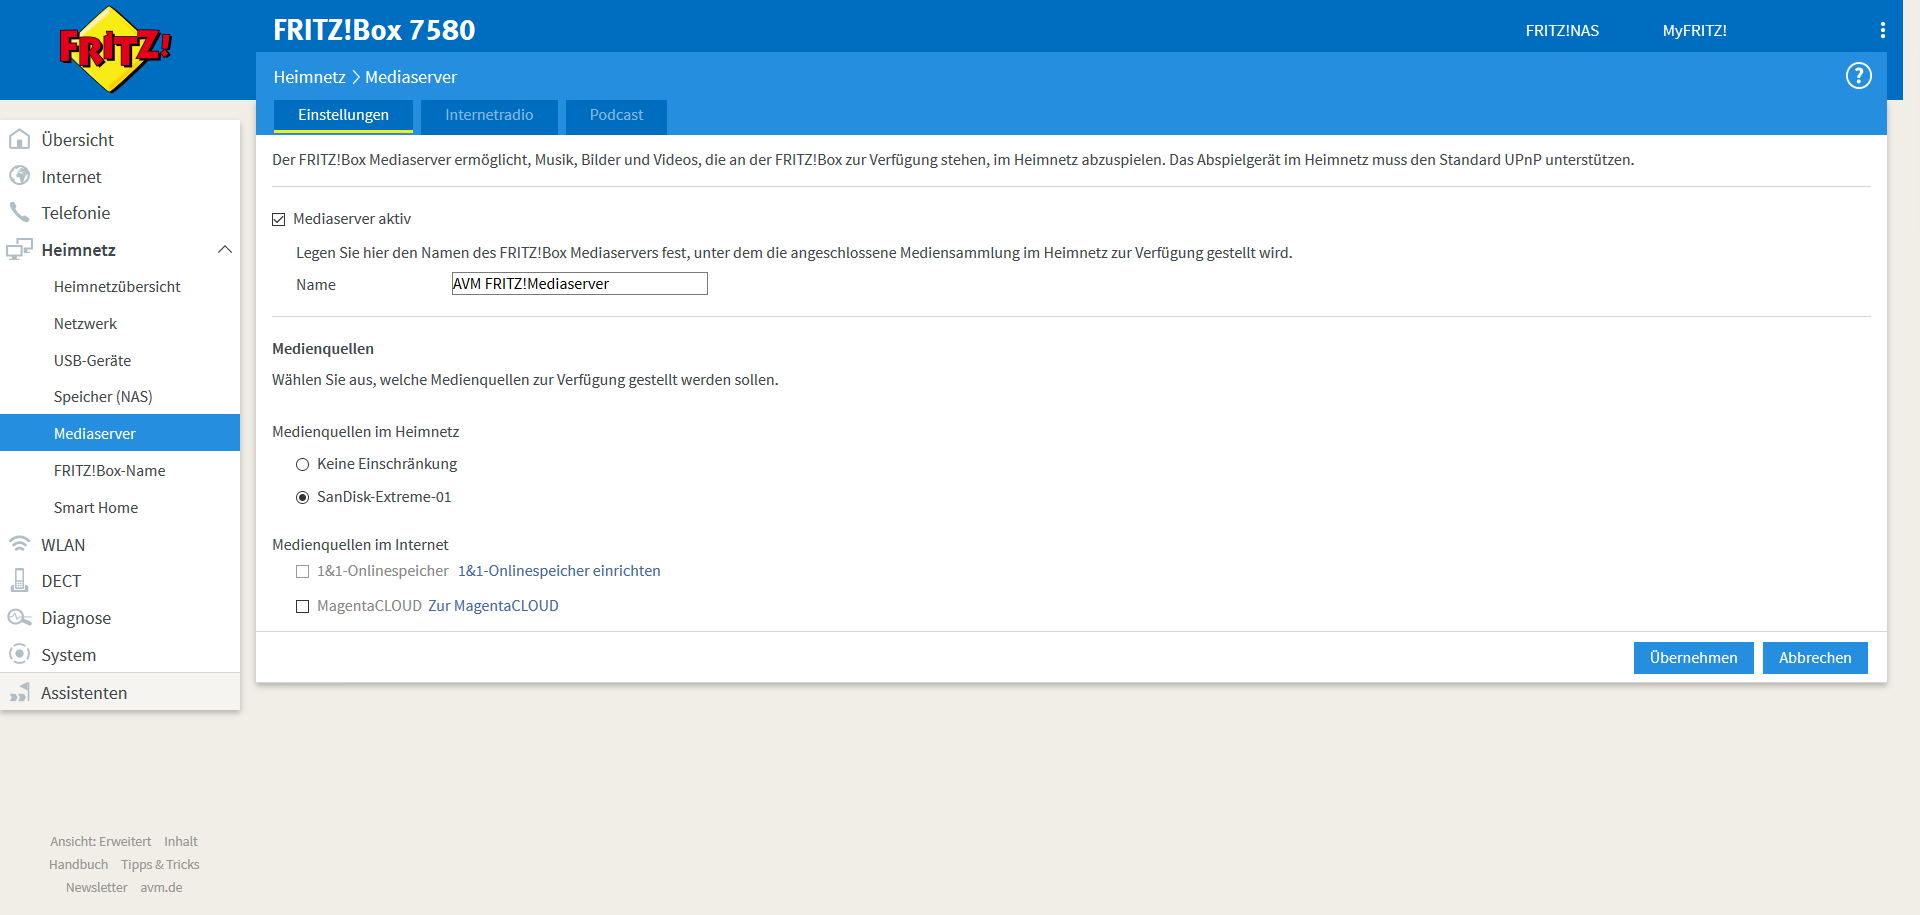
Task: Click the System gear icon
Action: click(x=19, y=654)
